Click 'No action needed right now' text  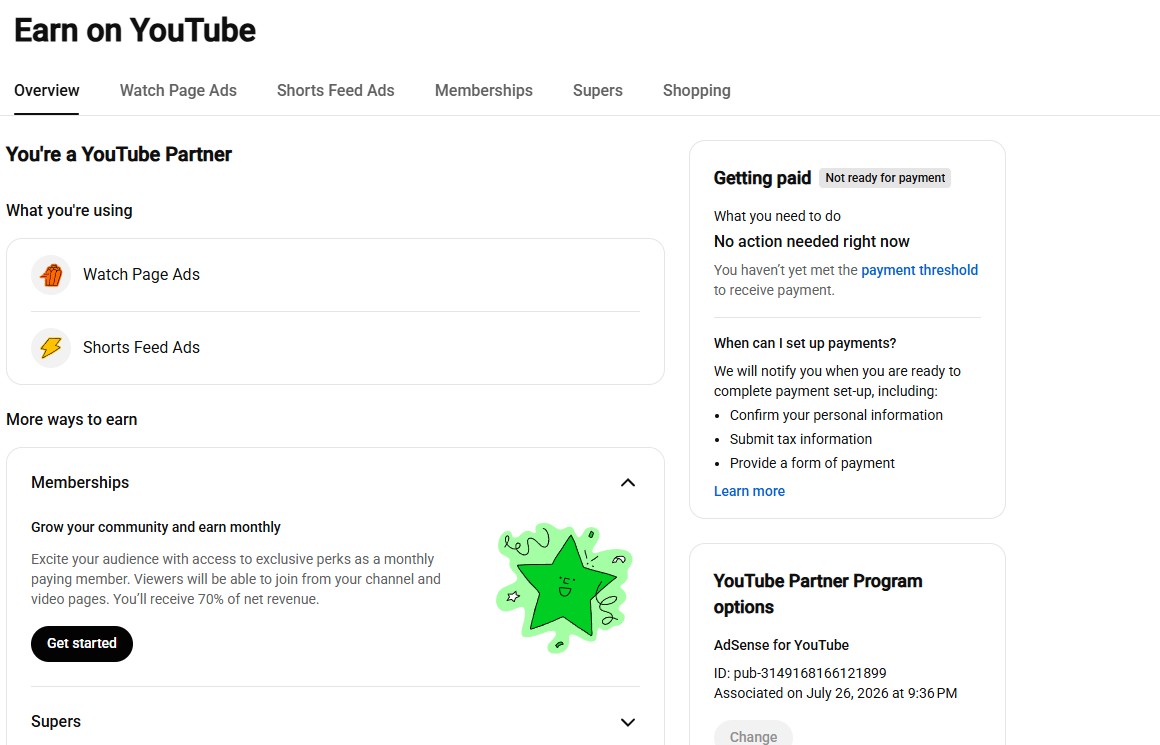point(812,242)
